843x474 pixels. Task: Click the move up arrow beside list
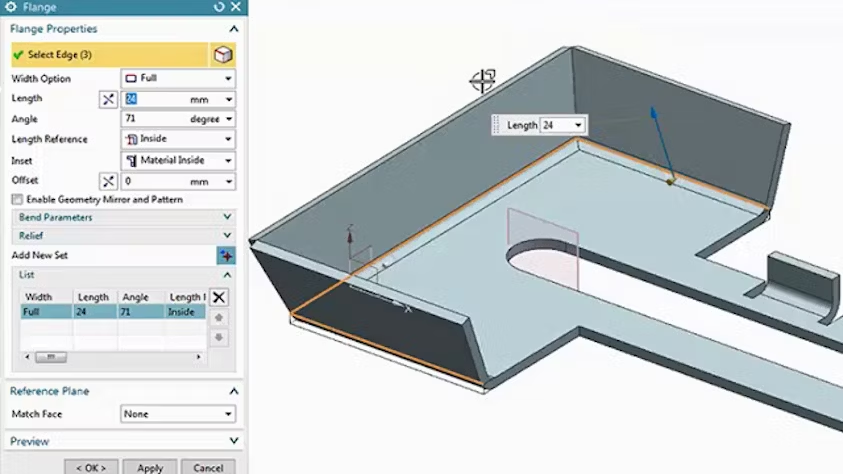coord(219,318)
